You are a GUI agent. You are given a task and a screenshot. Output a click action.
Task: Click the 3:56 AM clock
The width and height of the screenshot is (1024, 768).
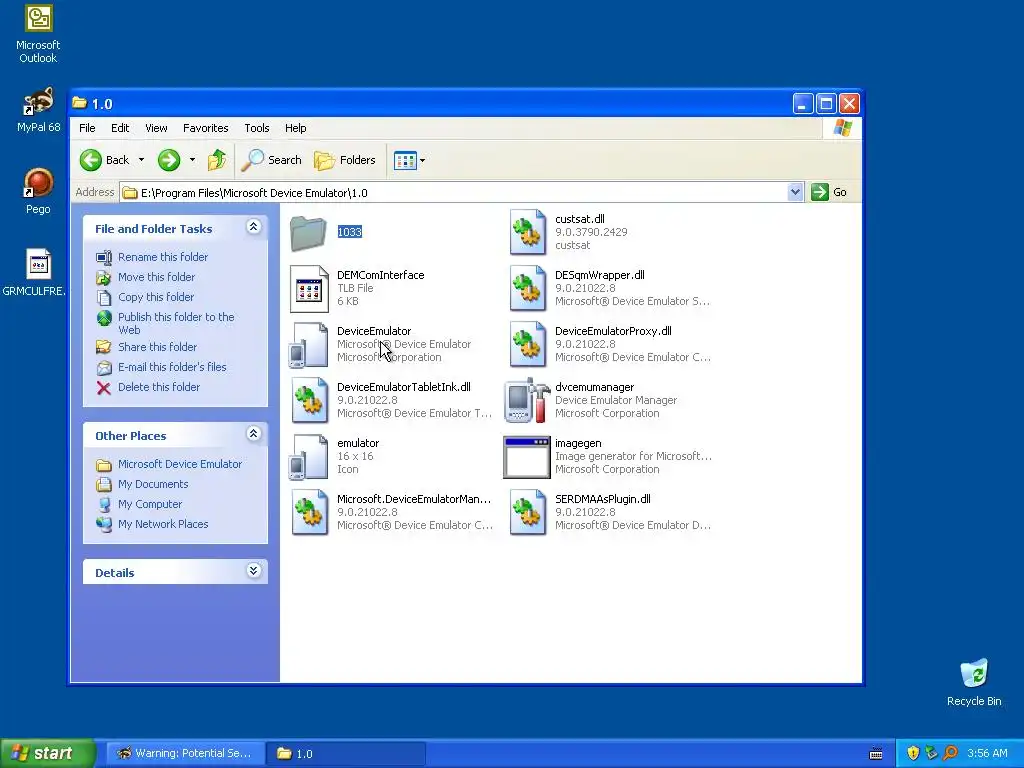point(987,754)
